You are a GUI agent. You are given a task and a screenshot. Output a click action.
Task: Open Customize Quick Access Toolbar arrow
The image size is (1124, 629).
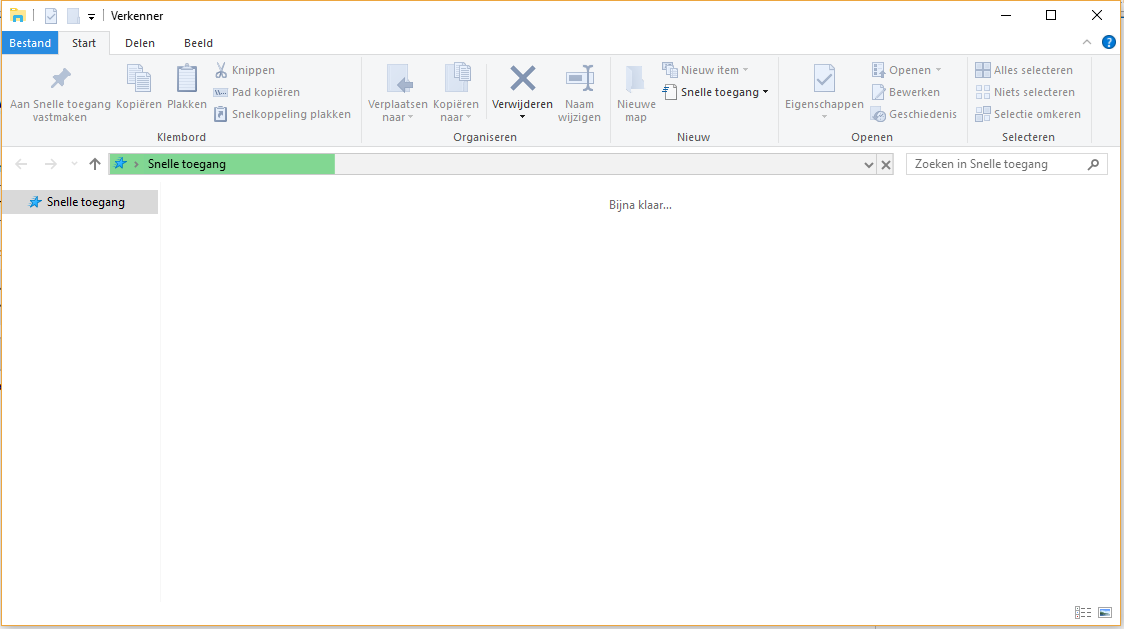[91, 16]
